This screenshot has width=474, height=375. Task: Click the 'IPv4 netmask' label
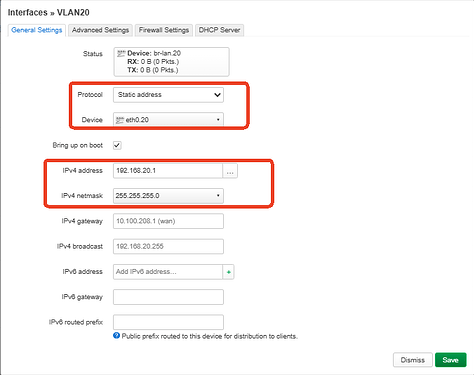pos(82,196)
